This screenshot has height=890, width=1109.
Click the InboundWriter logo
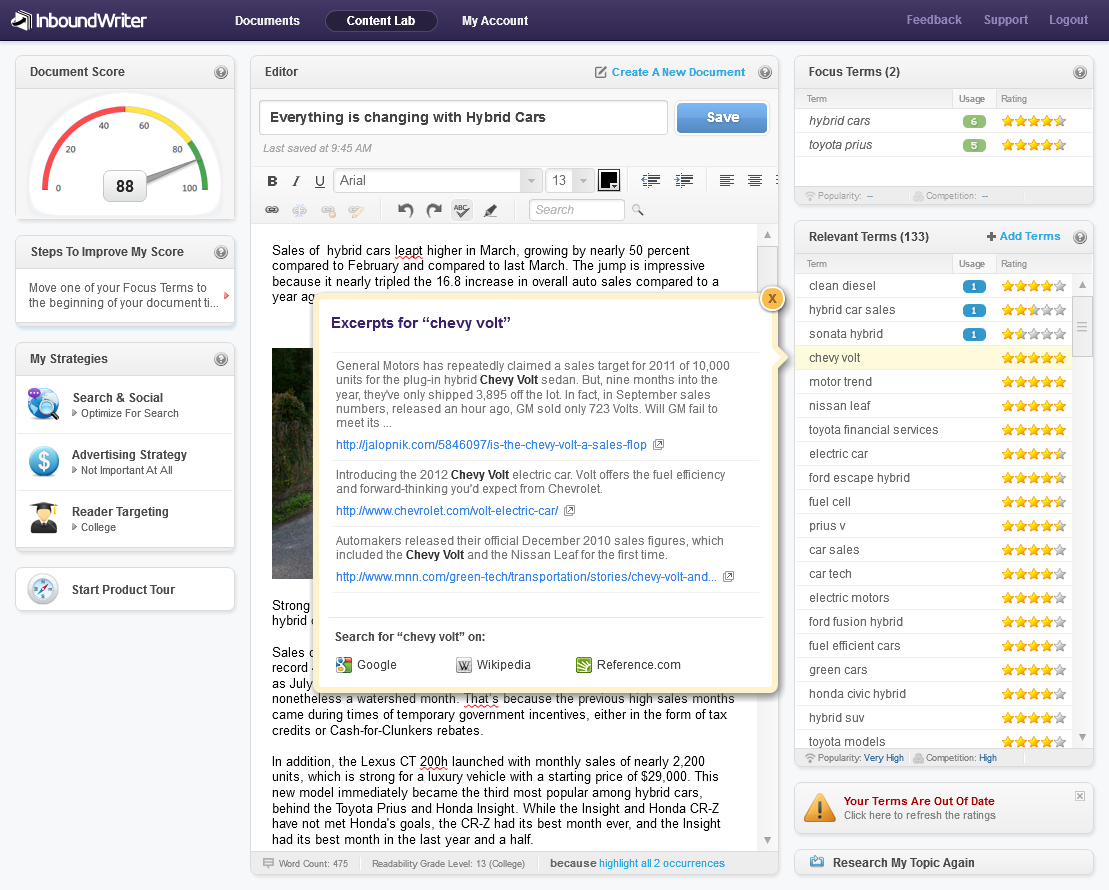[x=79, y=20]
